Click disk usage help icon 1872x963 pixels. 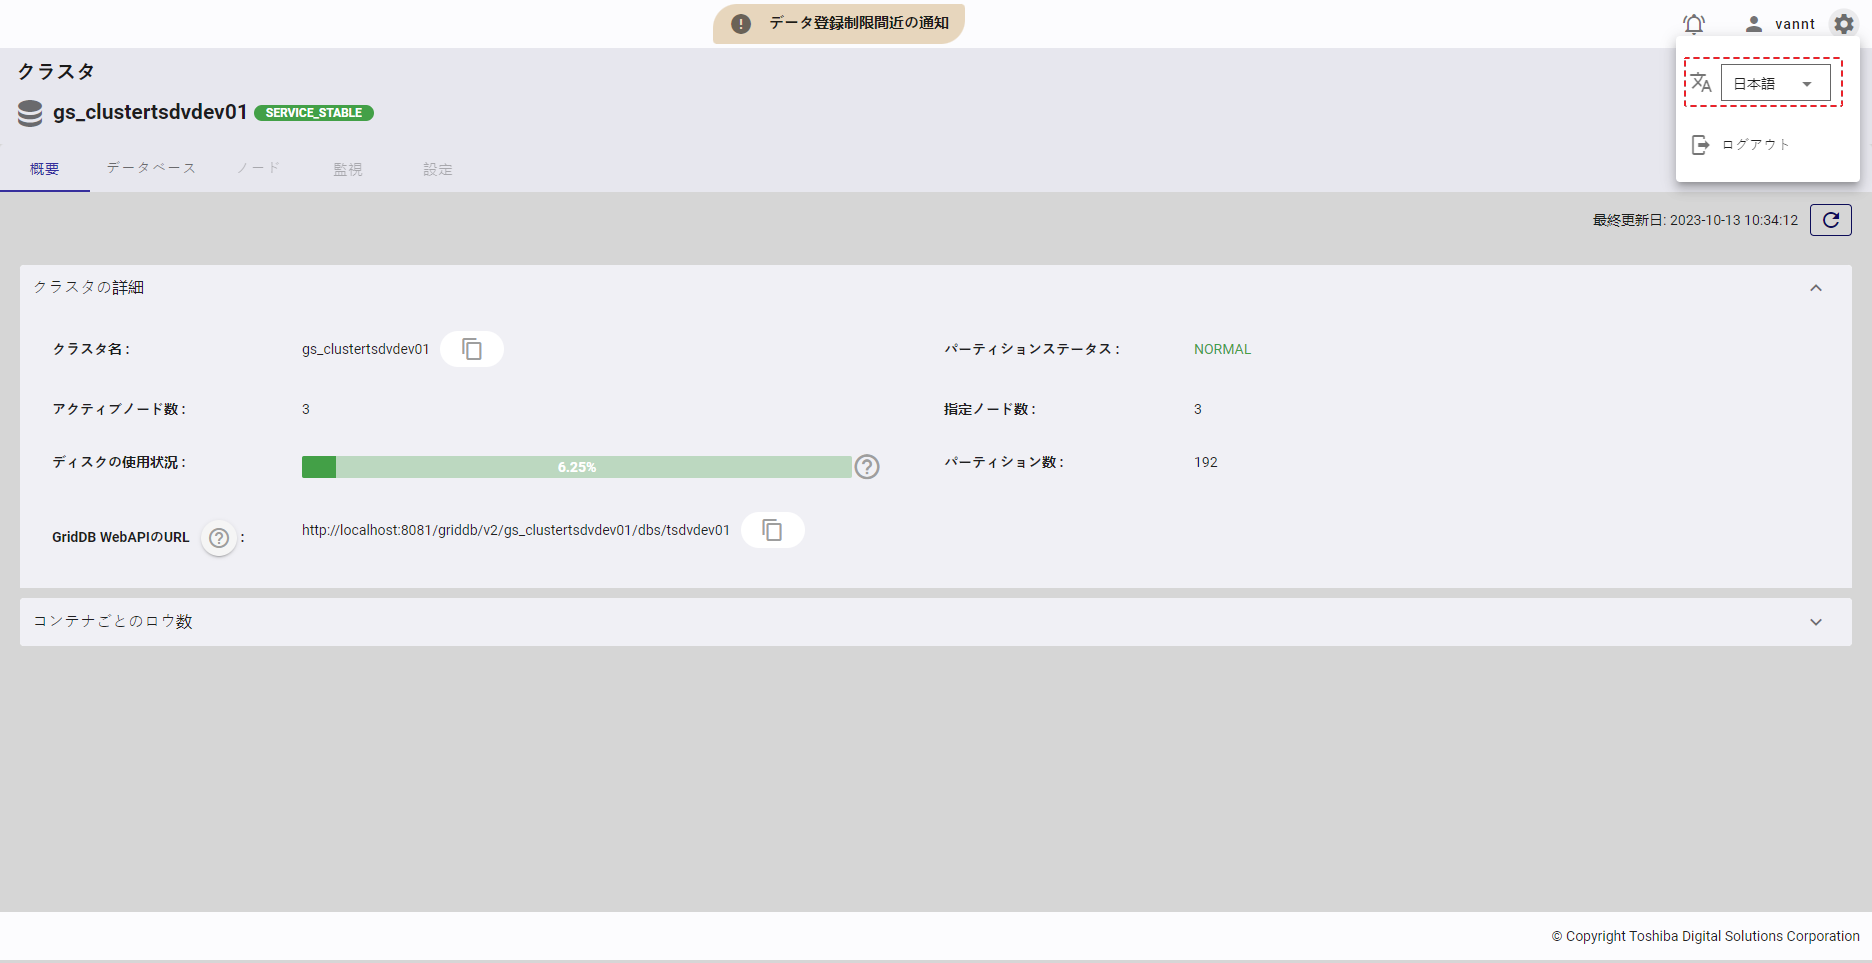867,467
